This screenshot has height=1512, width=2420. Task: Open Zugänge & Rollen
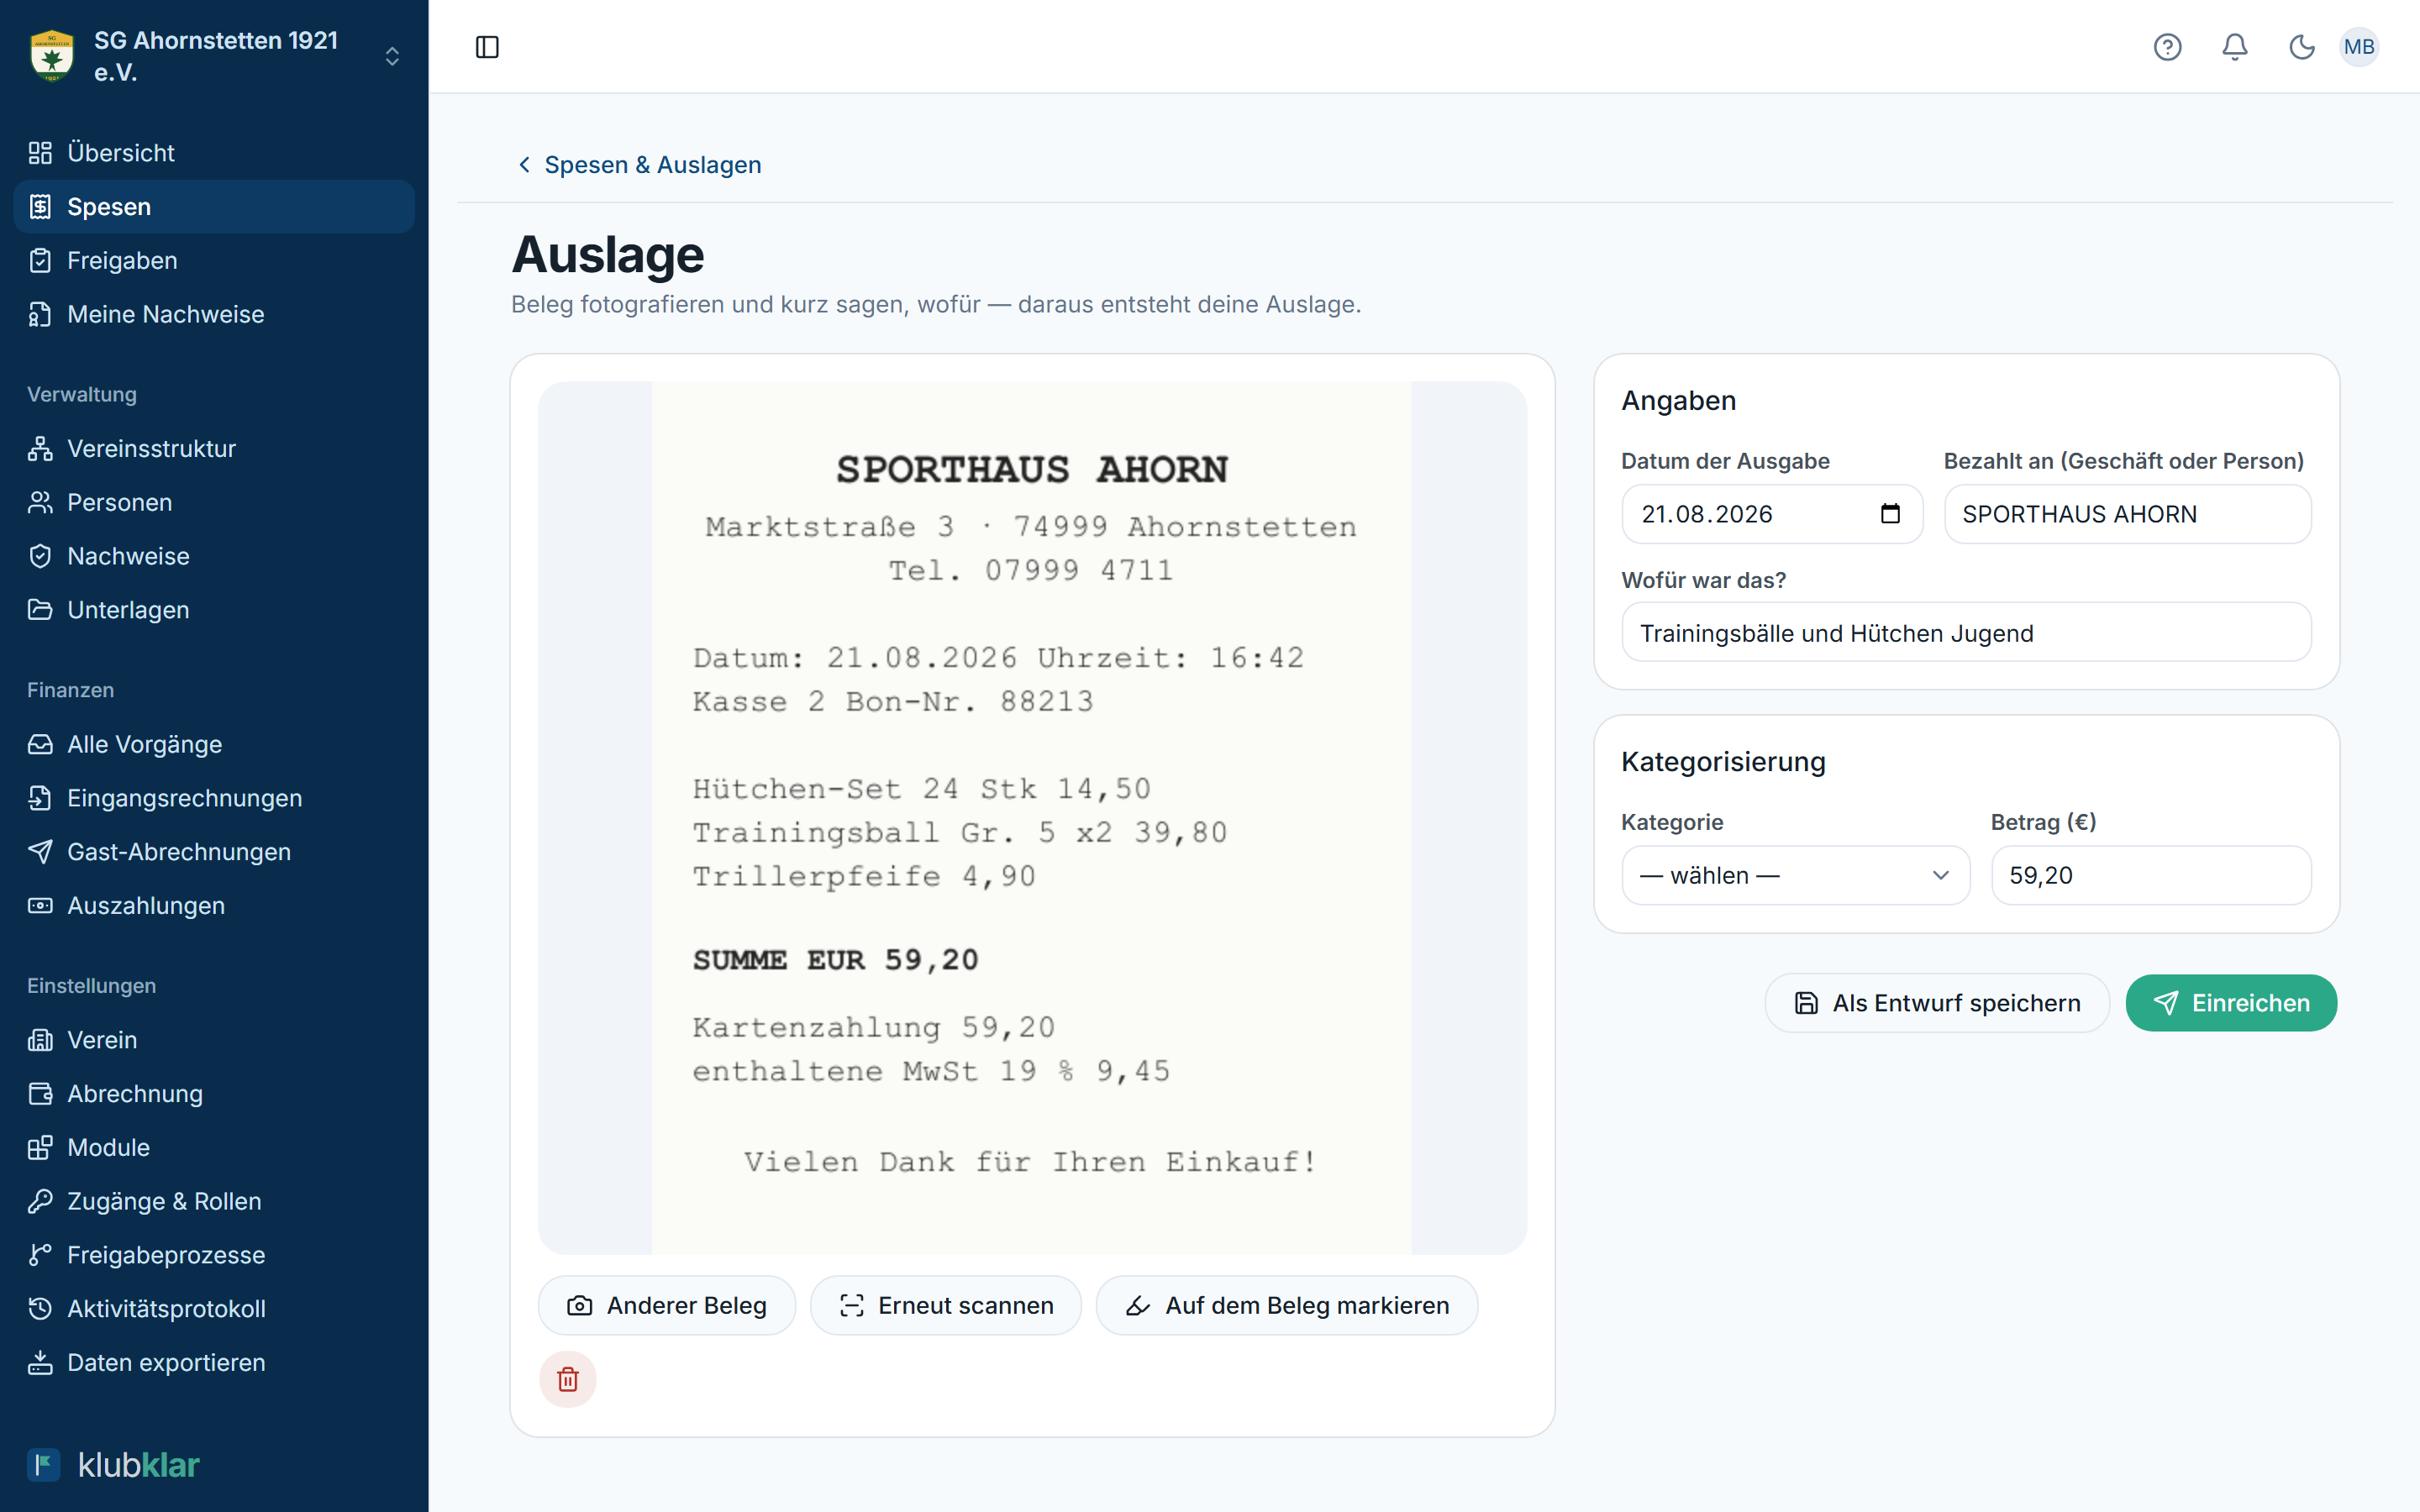click(x=214, y=1201)
